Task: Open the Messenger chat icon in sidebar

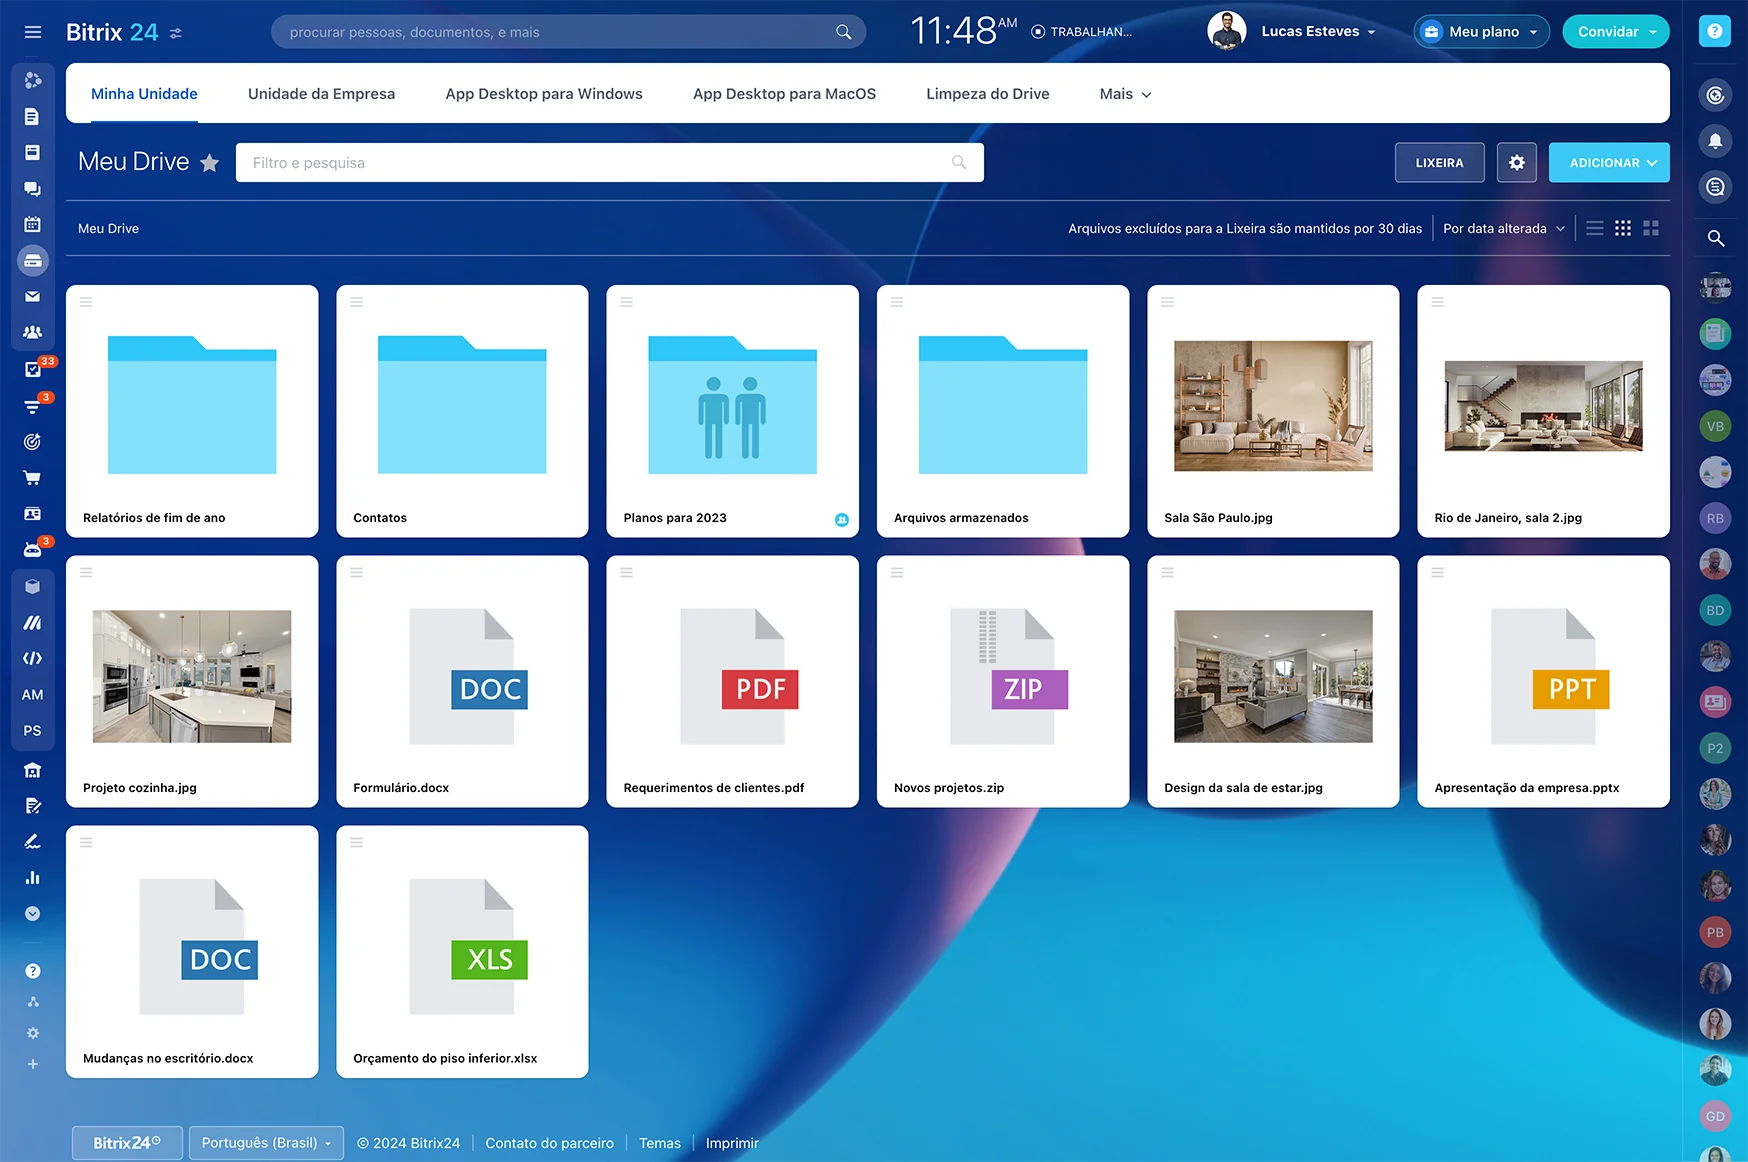Action: pyautogui.click(x=33, y=188)
